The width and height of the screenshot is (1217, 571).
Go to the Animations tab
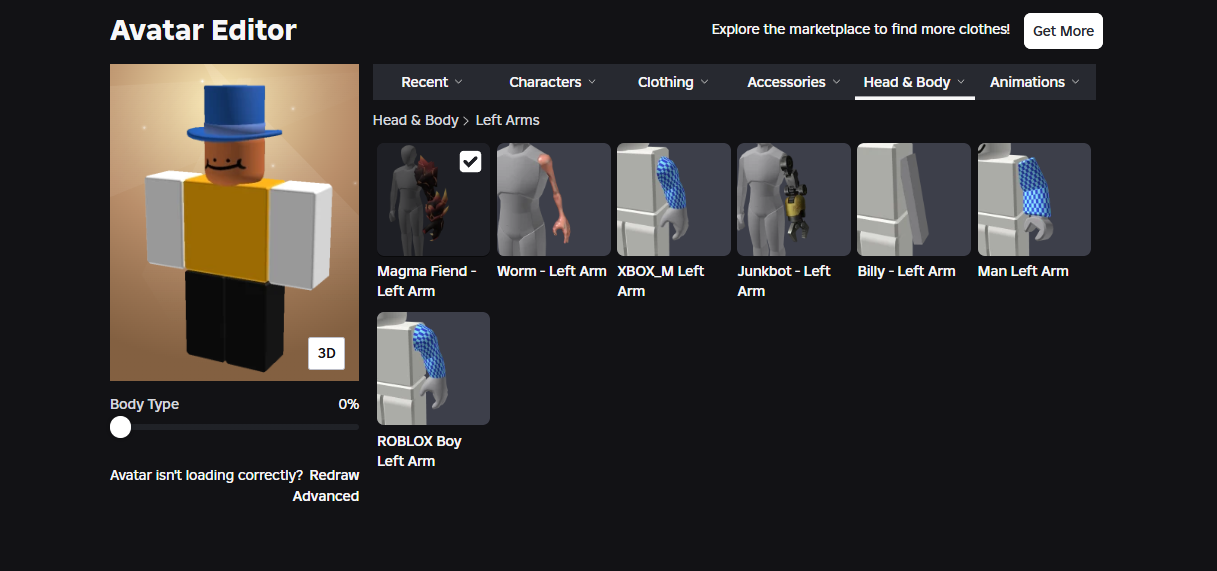[1035, 82]
